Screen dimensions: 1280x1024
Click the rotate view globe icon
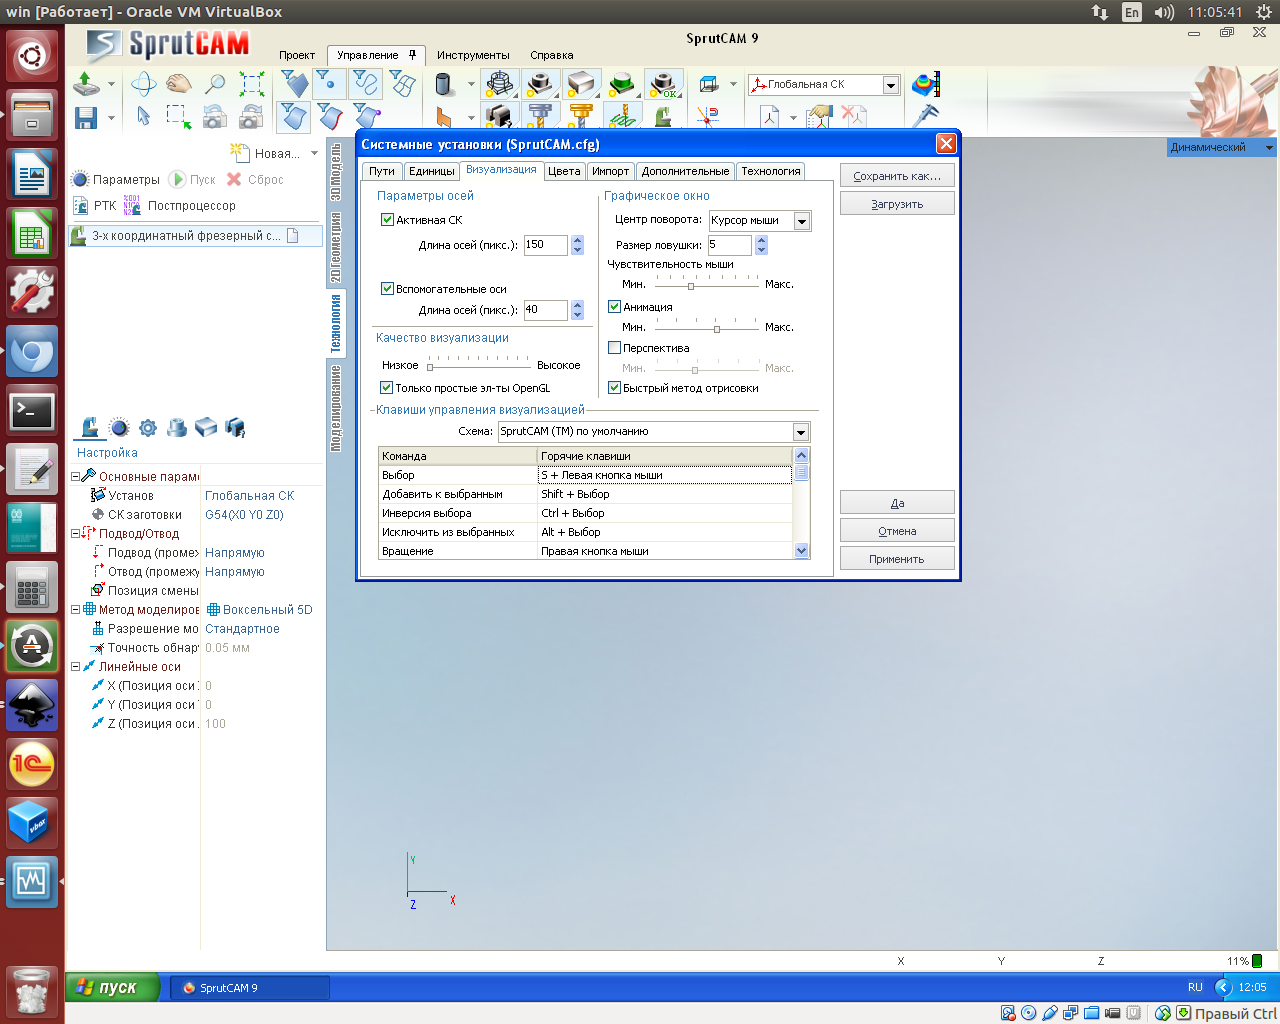pyautogui.click(x=144, y=84)
